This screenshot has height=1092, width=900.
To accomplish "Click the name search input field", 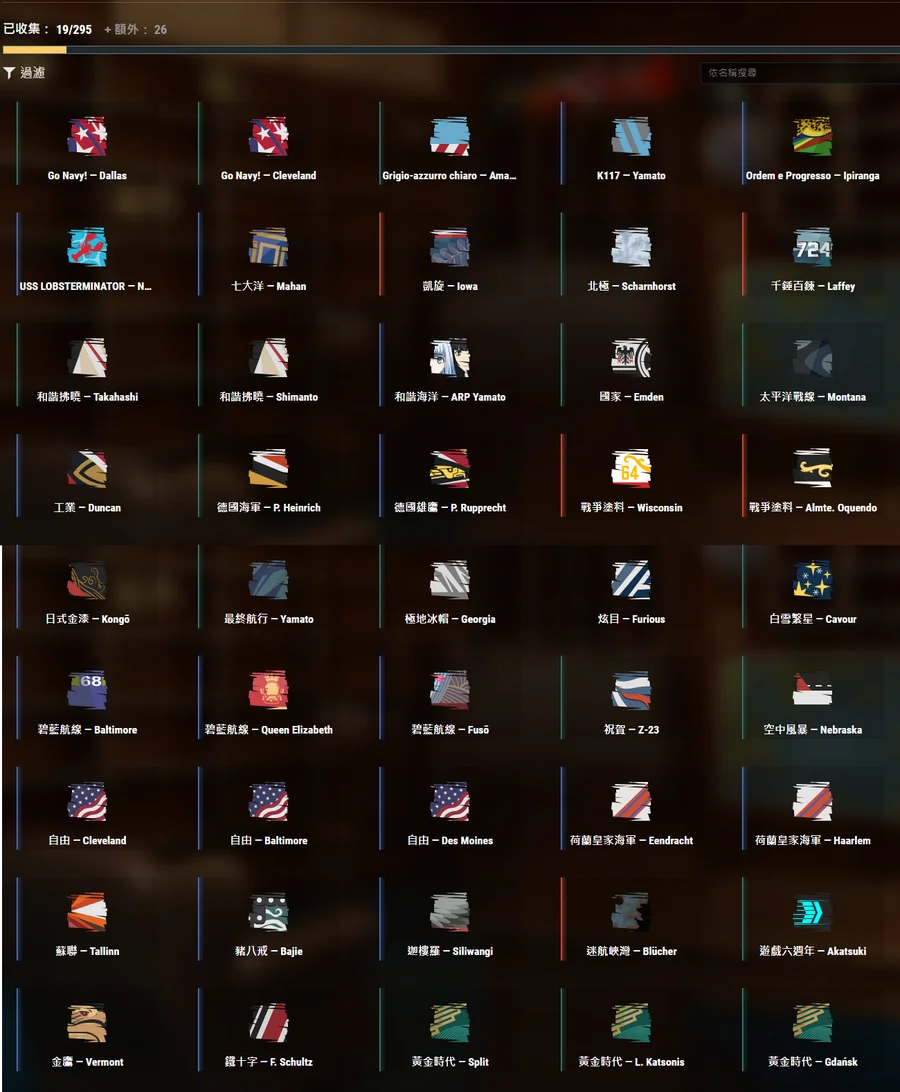I will [800, 73].
